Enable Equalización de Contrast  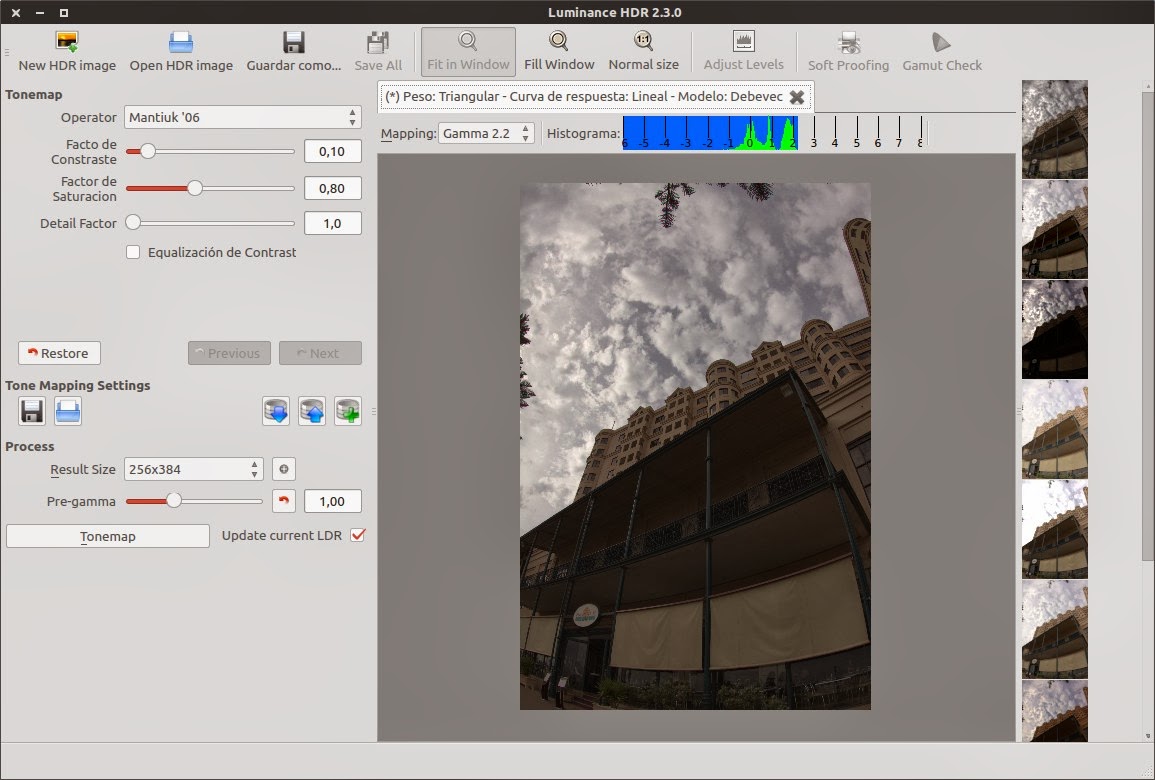[133, 252]
